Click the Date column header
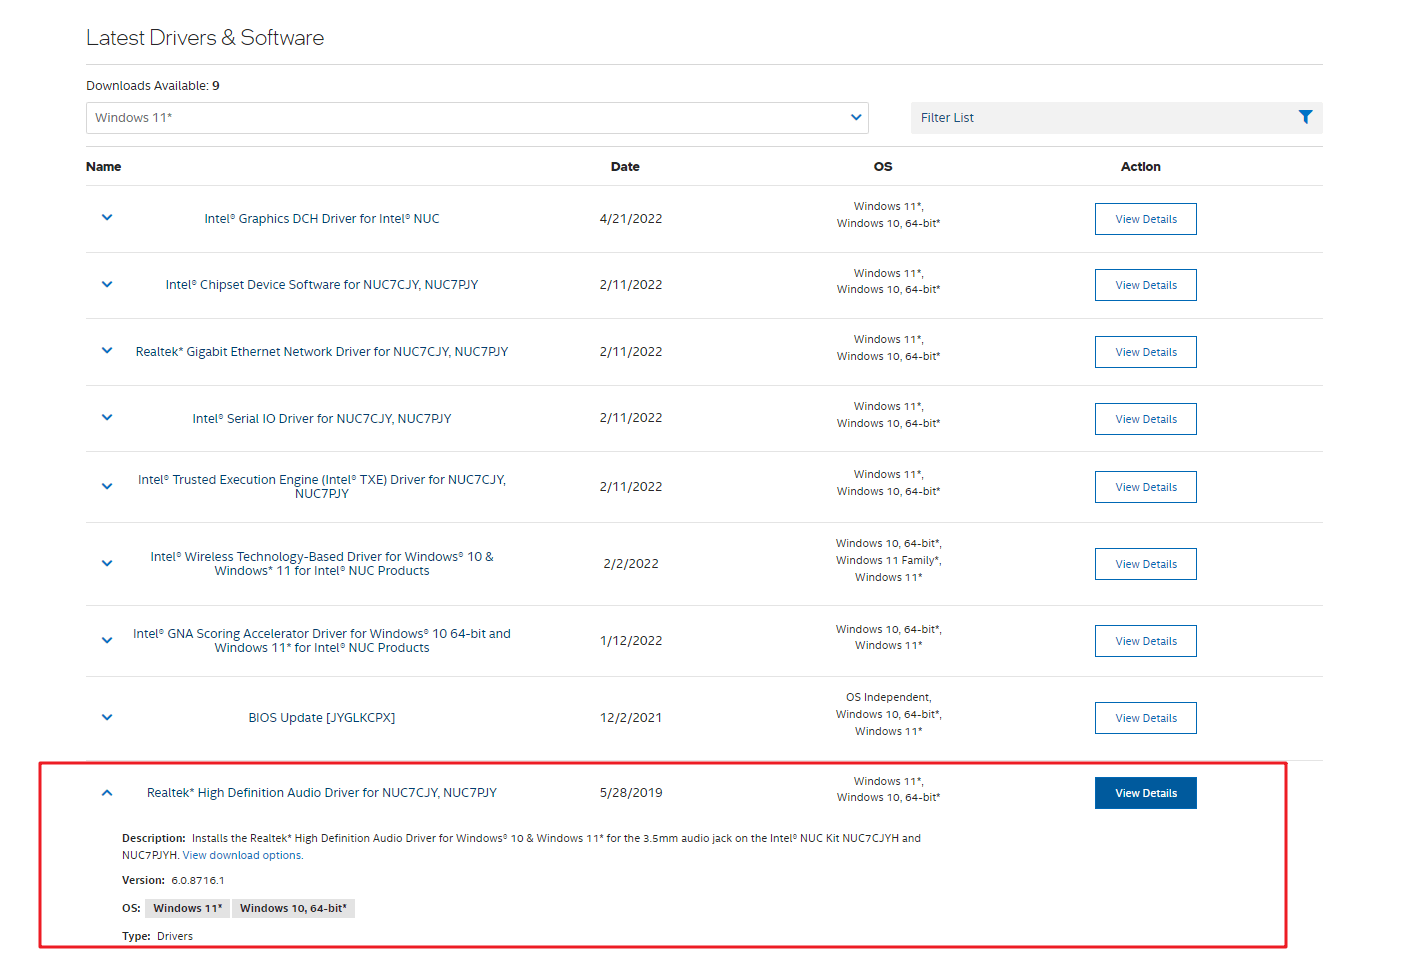The image size is (1409, 953). (625, 167)
